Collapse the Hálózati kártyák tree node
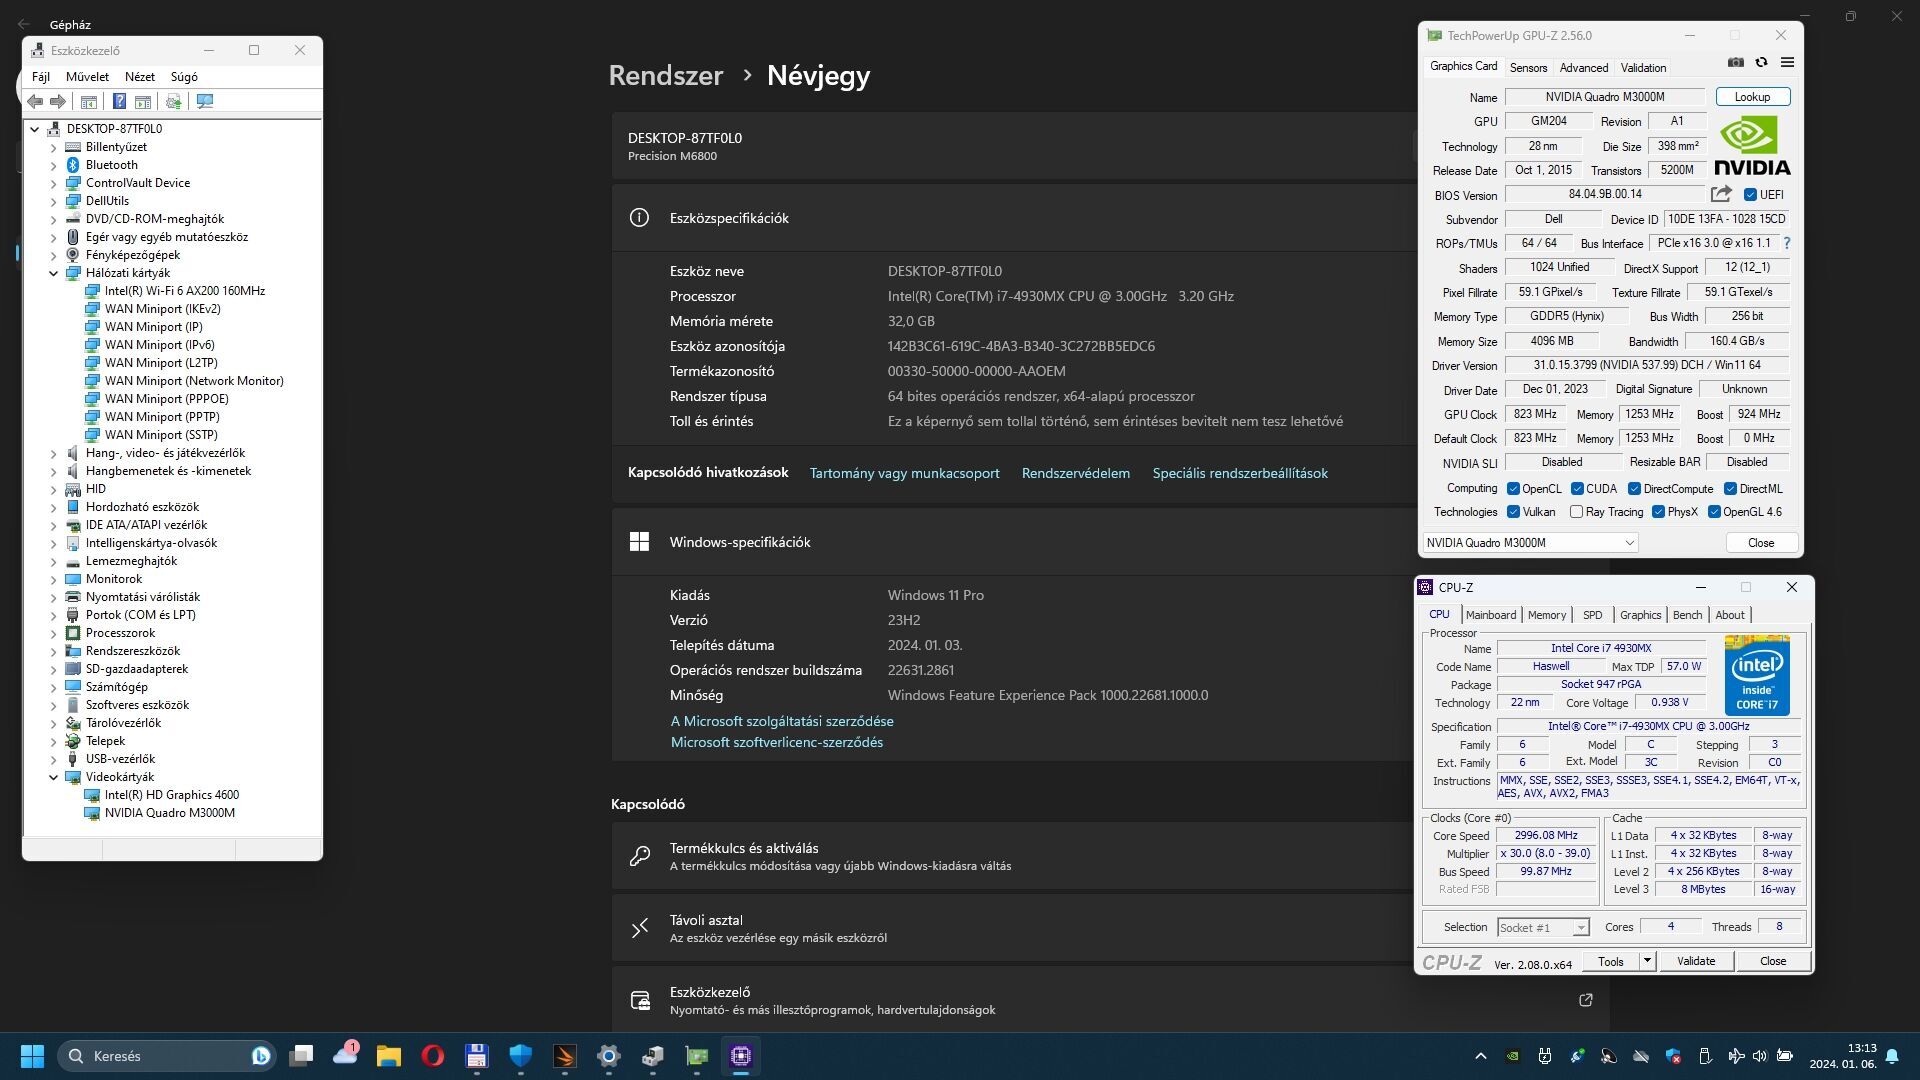This screenshot has width=1920, height=1080. (x=54, y=273)
